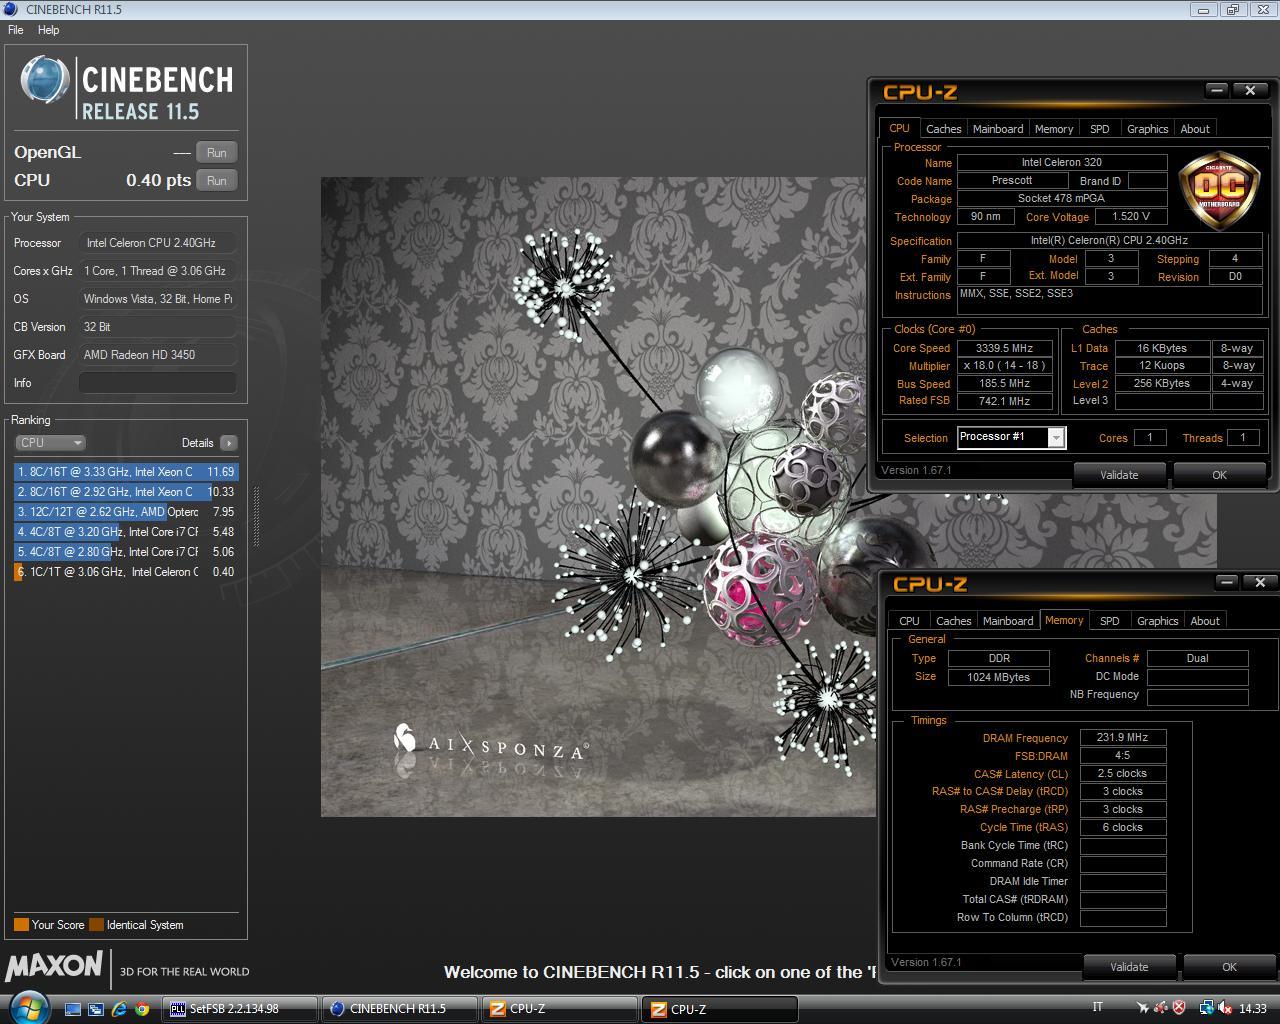Open the Processor #1 selection dropdown
Viewport: 1280px width, 1024px height.
tap(1056, 437)
